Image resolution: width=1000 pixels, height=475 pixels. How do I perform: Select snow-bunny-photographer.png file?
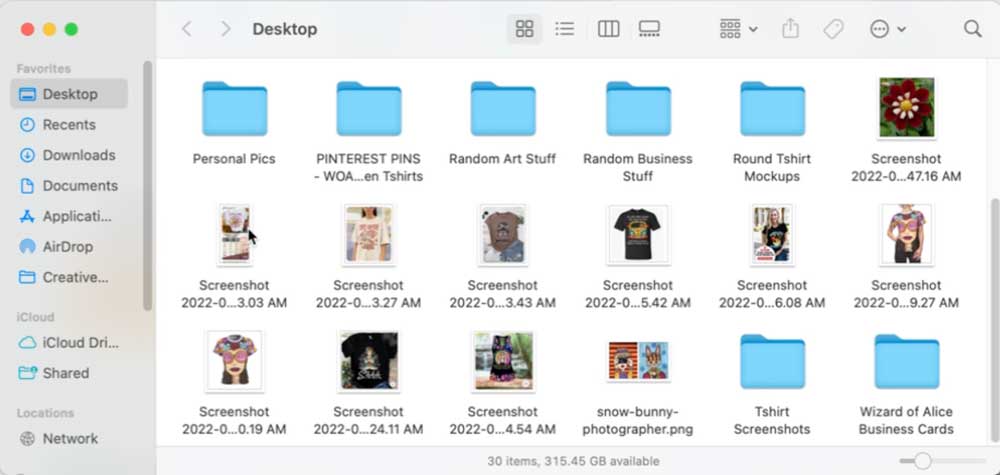(638, 361)
